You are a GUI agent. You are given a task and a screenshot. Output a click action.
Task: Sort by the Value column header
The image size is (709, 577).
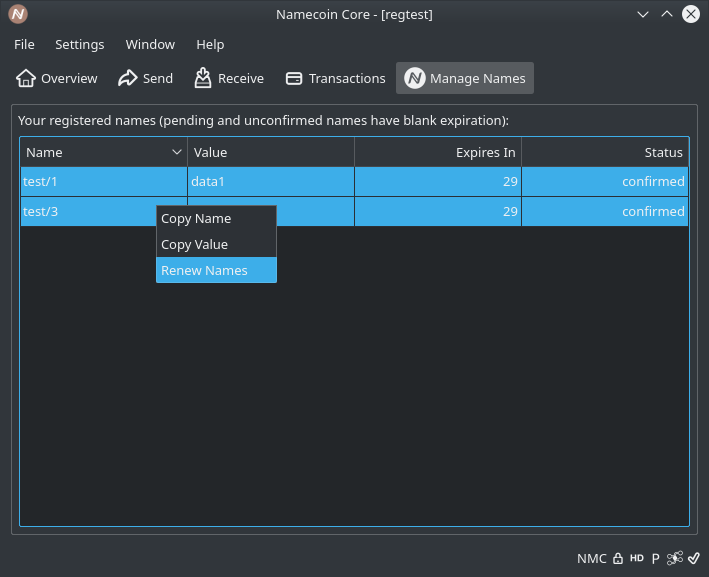pos(271,152)
